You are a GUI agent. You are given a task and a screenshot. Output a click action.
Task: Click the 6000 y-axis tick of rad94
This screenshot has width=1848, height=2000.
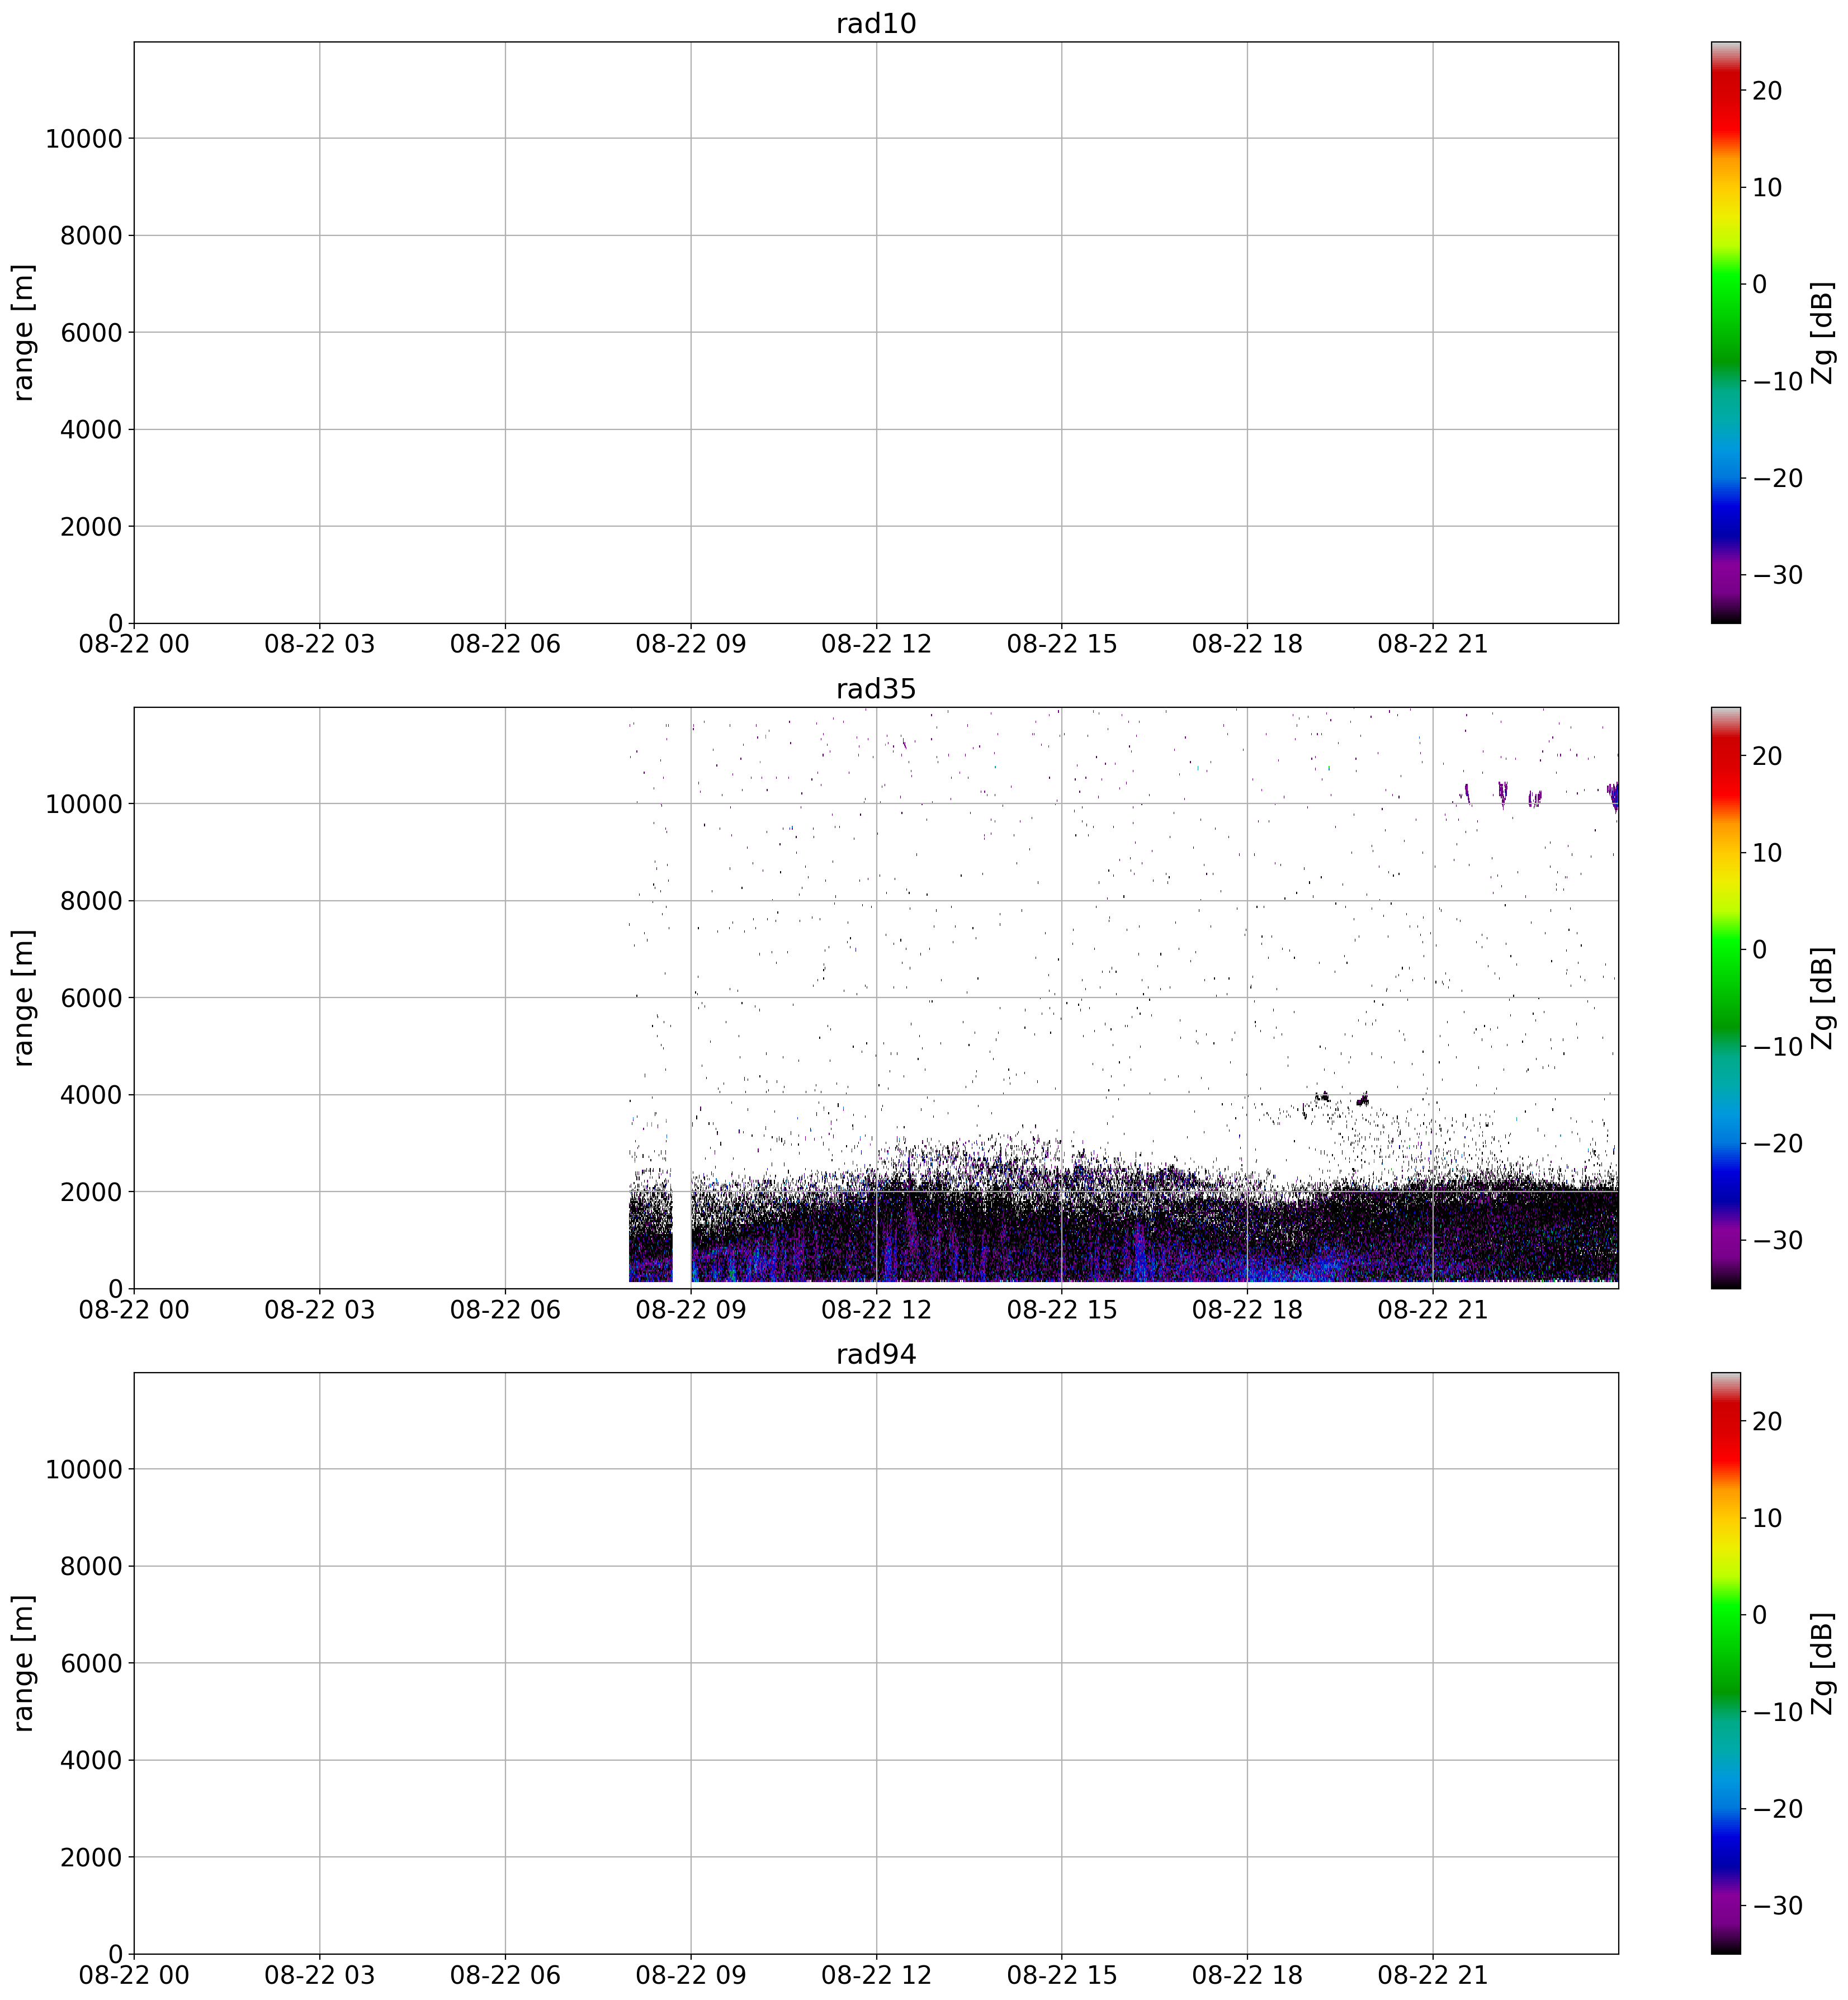click(x=91, y=1663)
